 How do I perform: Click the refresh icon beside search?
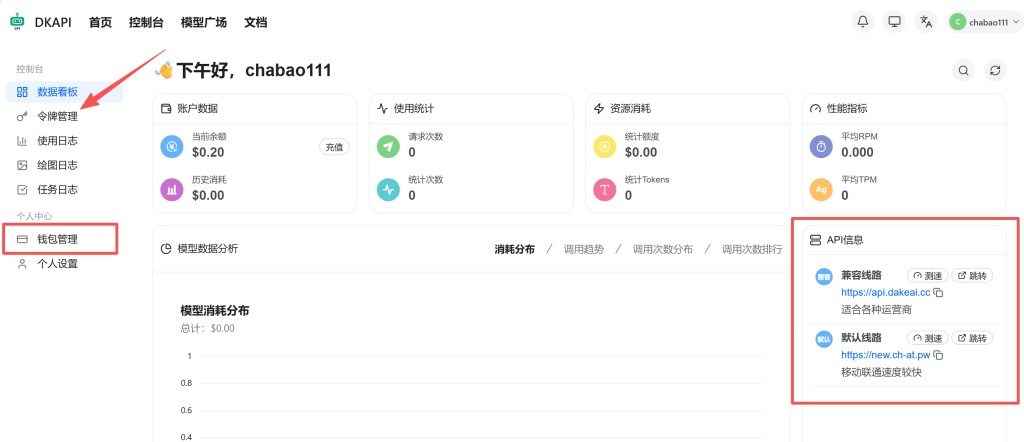point(995,70)
